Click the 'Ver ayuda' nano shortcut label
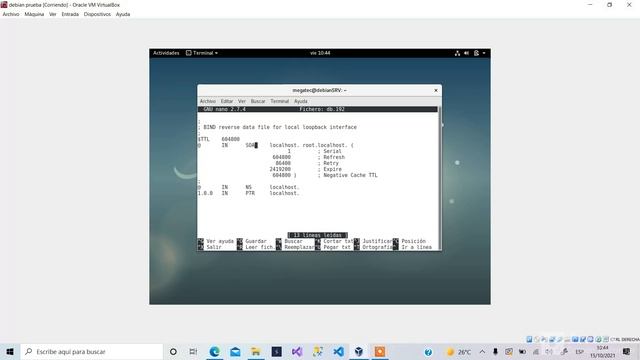This screenshot has width=640, height=360. (220, 241)
